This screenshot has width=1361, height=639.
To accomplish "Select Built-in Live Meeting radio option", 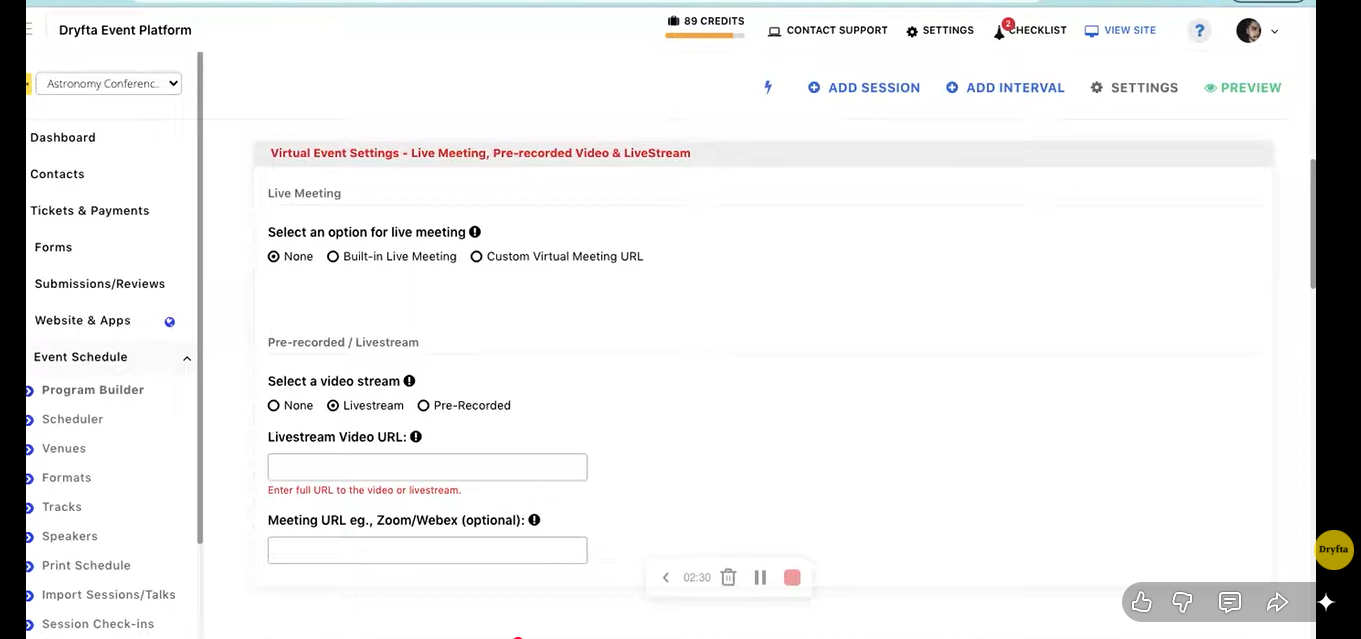I will coord(333,257).
